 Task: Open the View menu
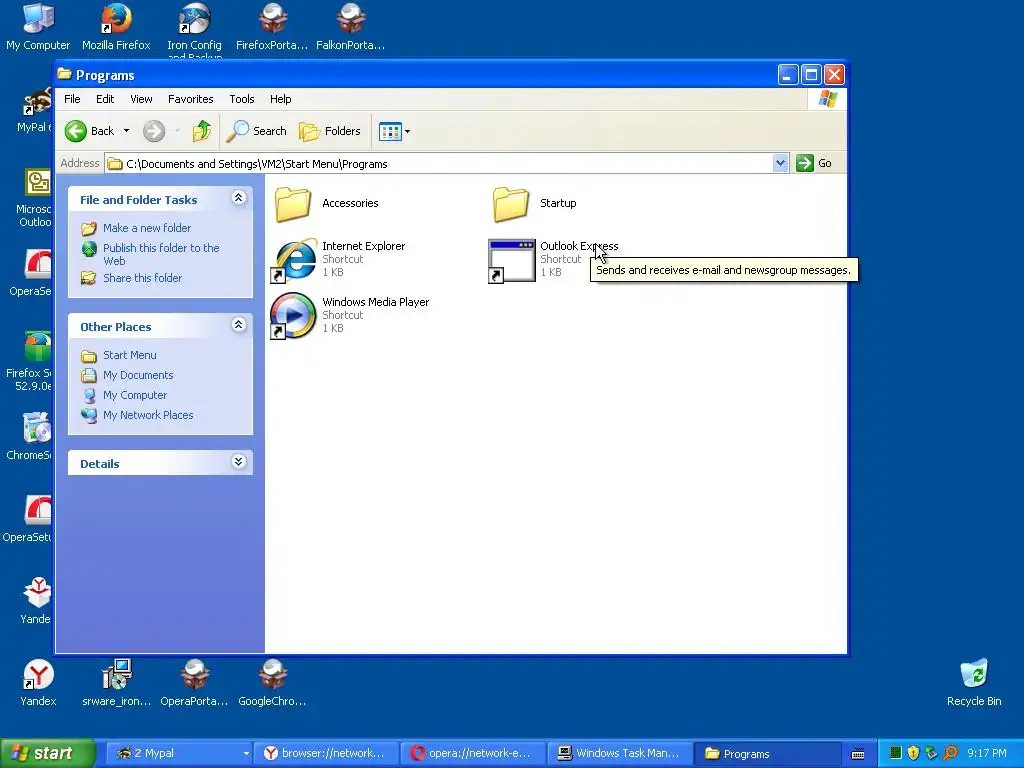(141, 99)
